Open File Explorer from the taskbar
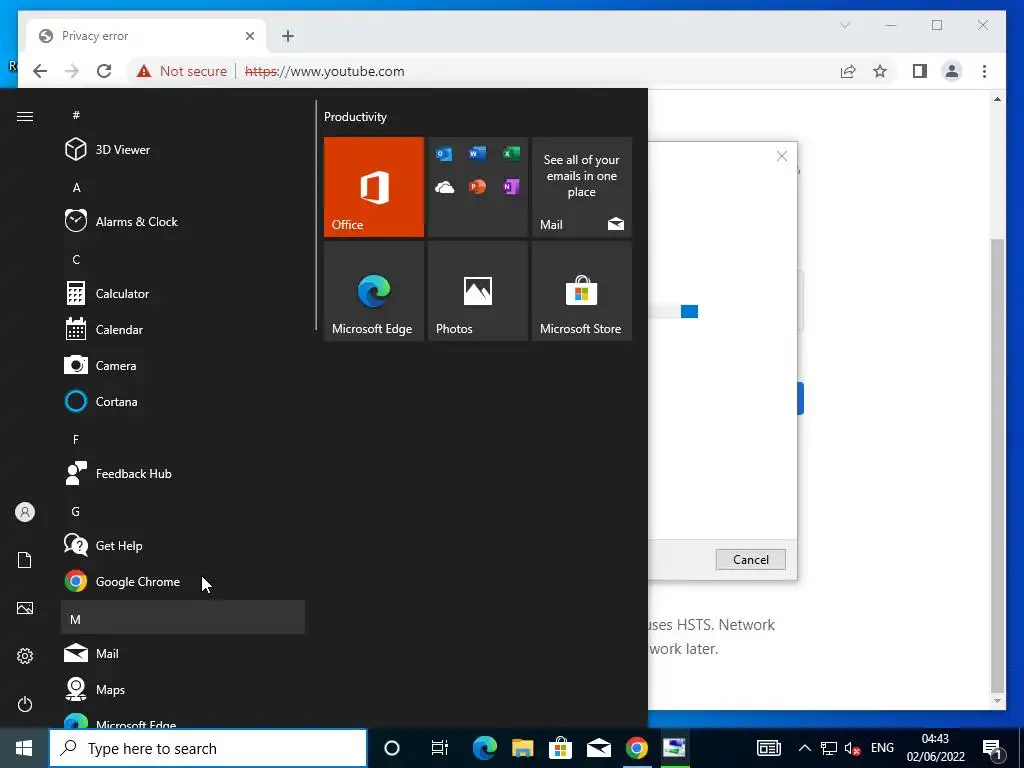 (522, 748)
